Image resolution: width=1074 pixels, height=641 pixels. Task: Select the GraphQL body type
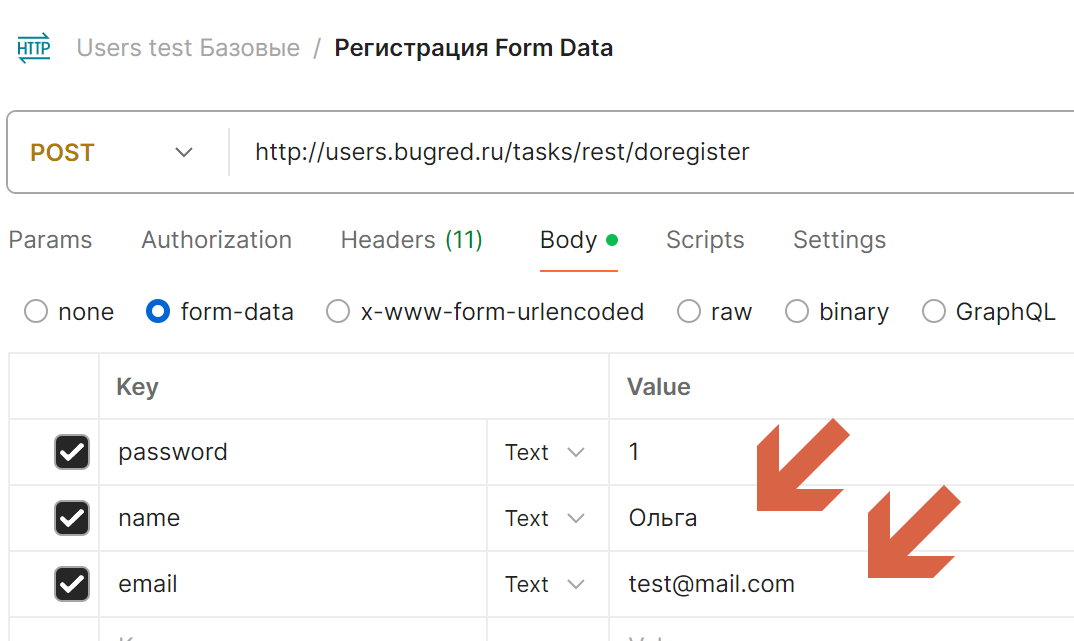coord(934,312)
